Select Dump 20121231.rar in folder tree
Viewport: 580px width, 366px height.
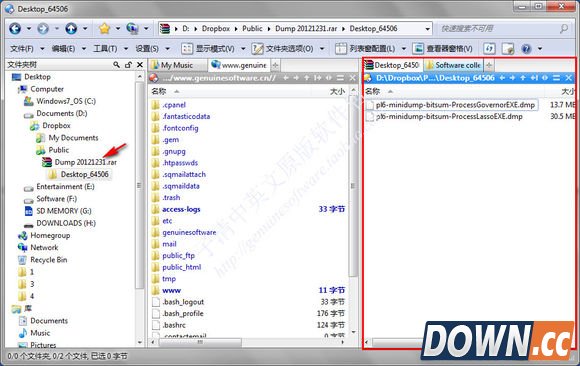85,162
